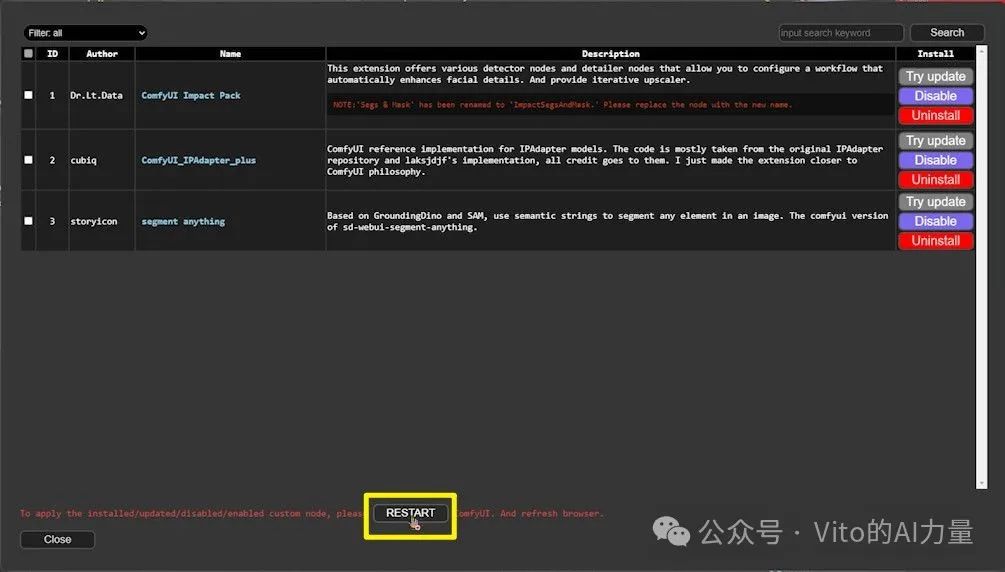The width and height of the screenshot is (1005, 572).
Task: Open the Filter: all dropdown
Action: [x=85, y=33]
